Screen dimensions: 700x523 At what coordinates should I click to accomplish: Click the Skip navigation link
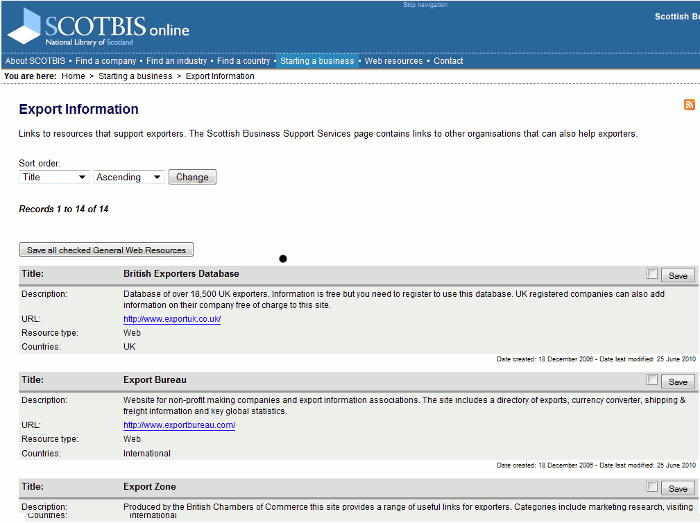click(425, 4)
